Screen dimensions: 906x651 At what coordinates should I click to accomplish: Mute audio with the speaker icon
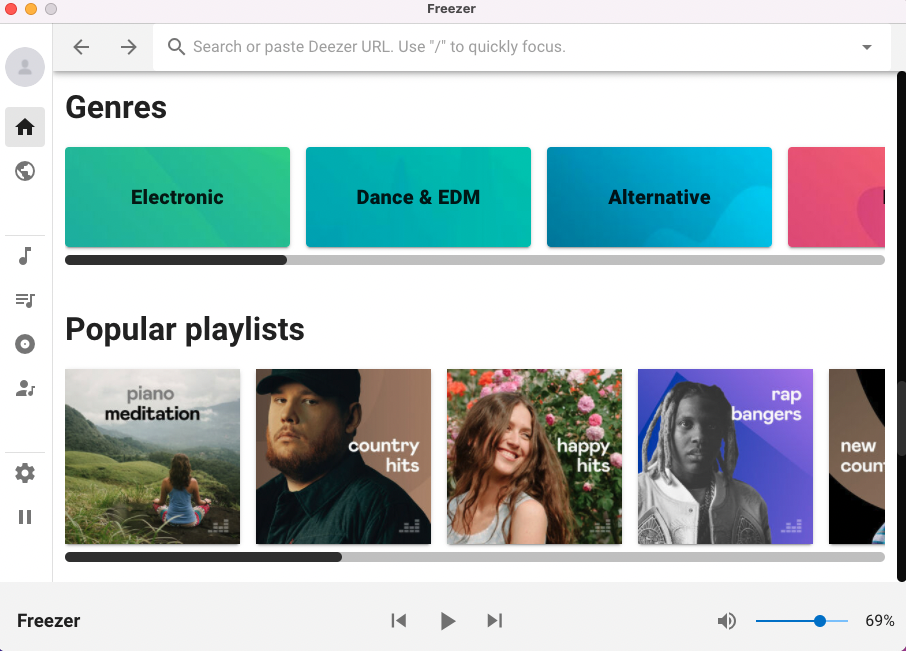727,621
